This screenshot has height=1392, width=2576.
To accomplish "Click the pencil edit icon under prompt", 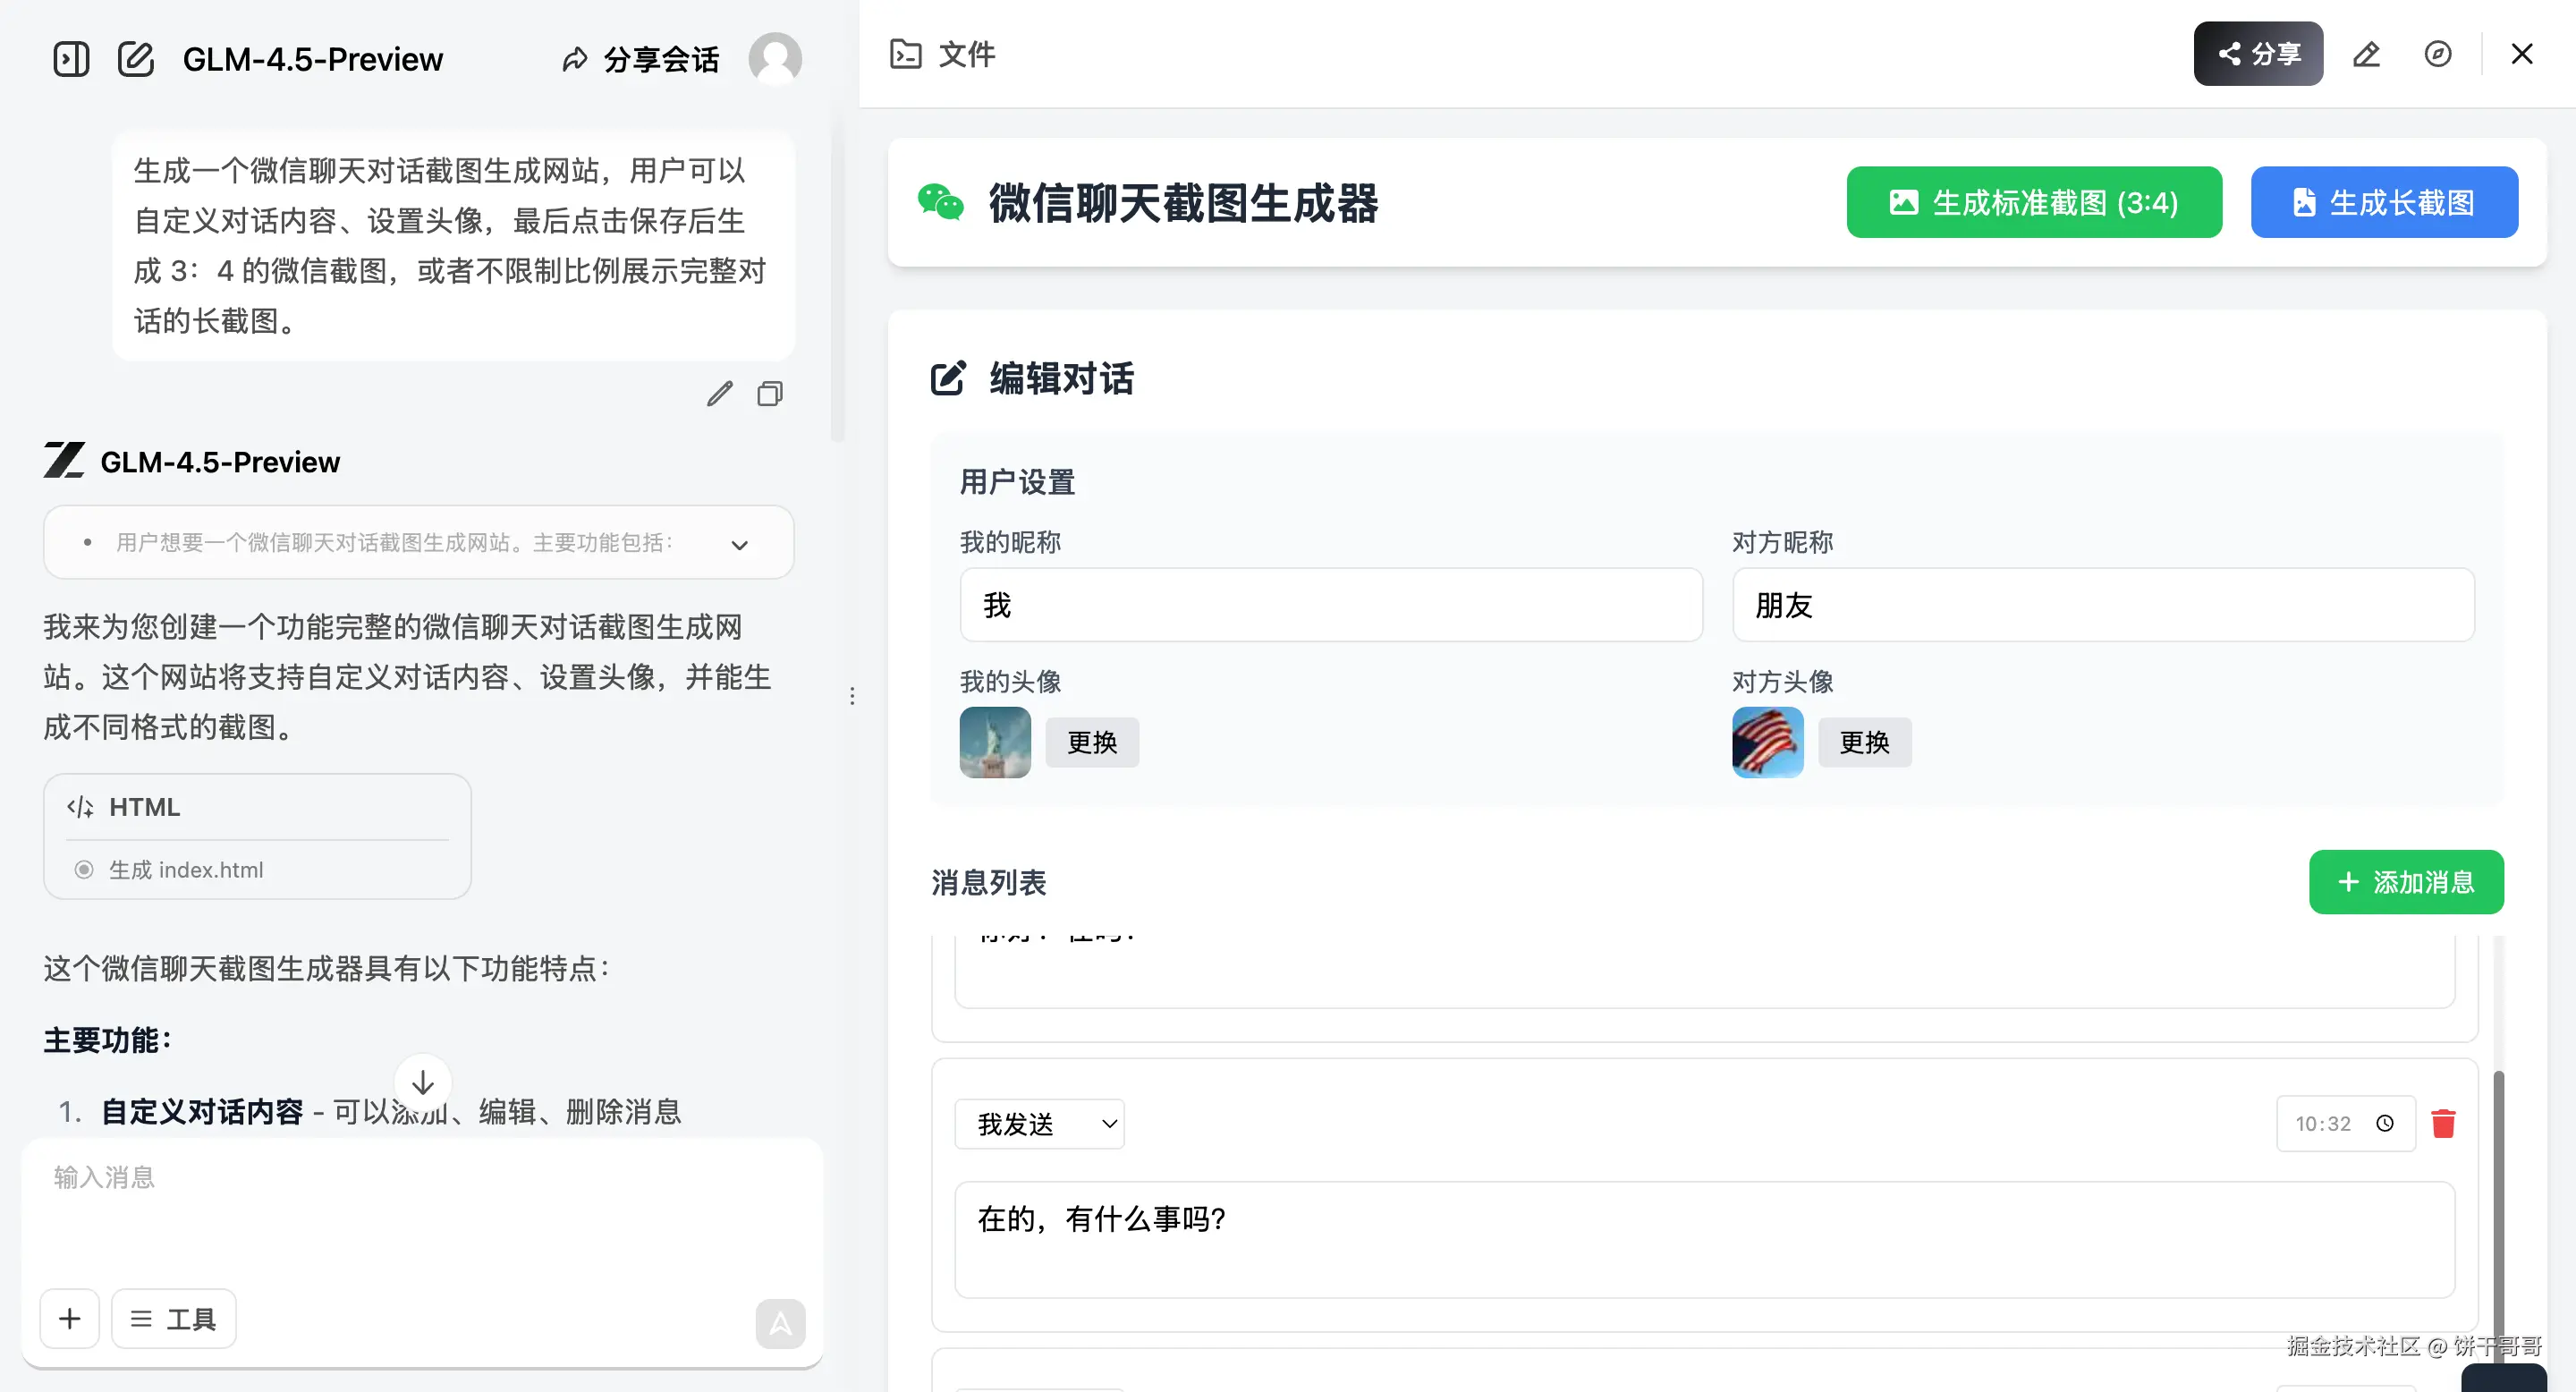I will click(719, 394).
